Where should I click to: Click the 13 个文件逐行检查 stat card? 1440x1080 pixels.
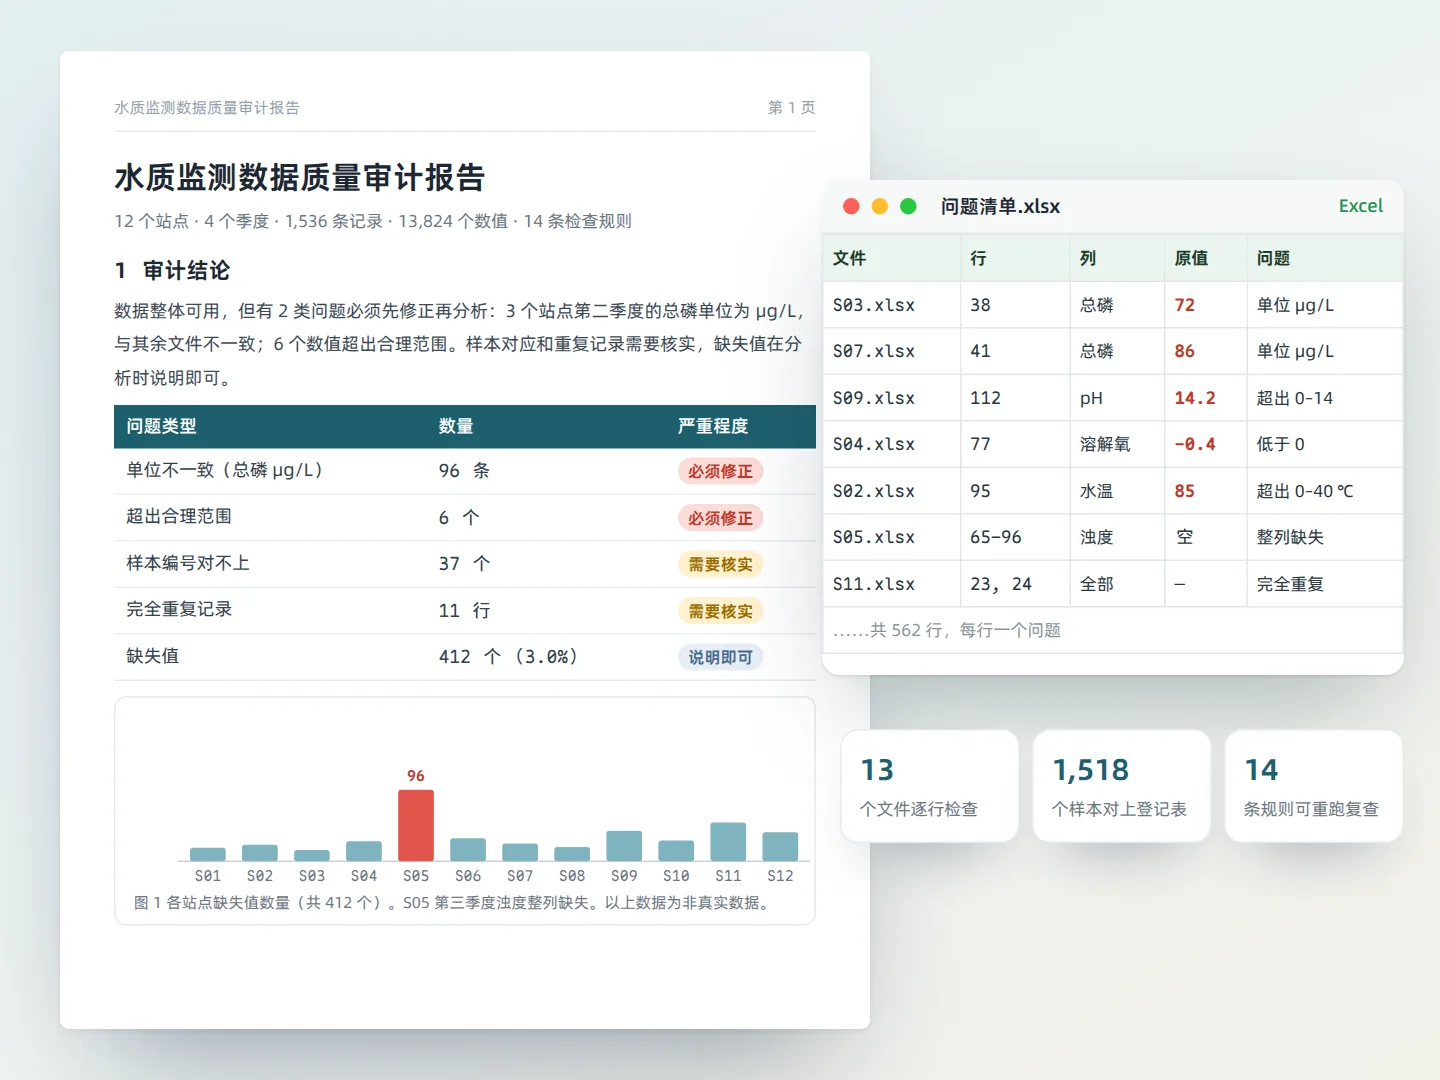(930, 786)
